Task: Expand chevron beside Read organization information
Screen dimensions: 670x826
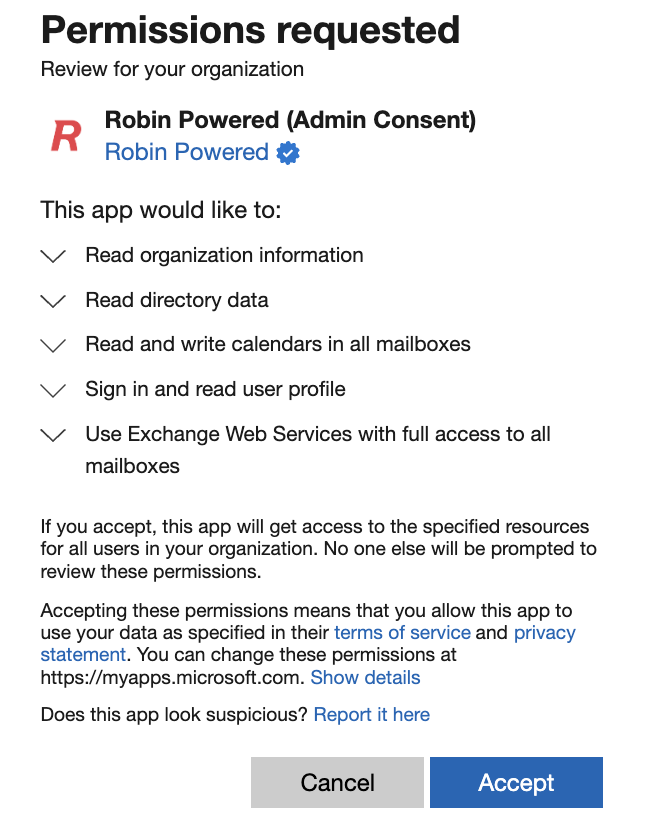Action: [x=53, y=256]
